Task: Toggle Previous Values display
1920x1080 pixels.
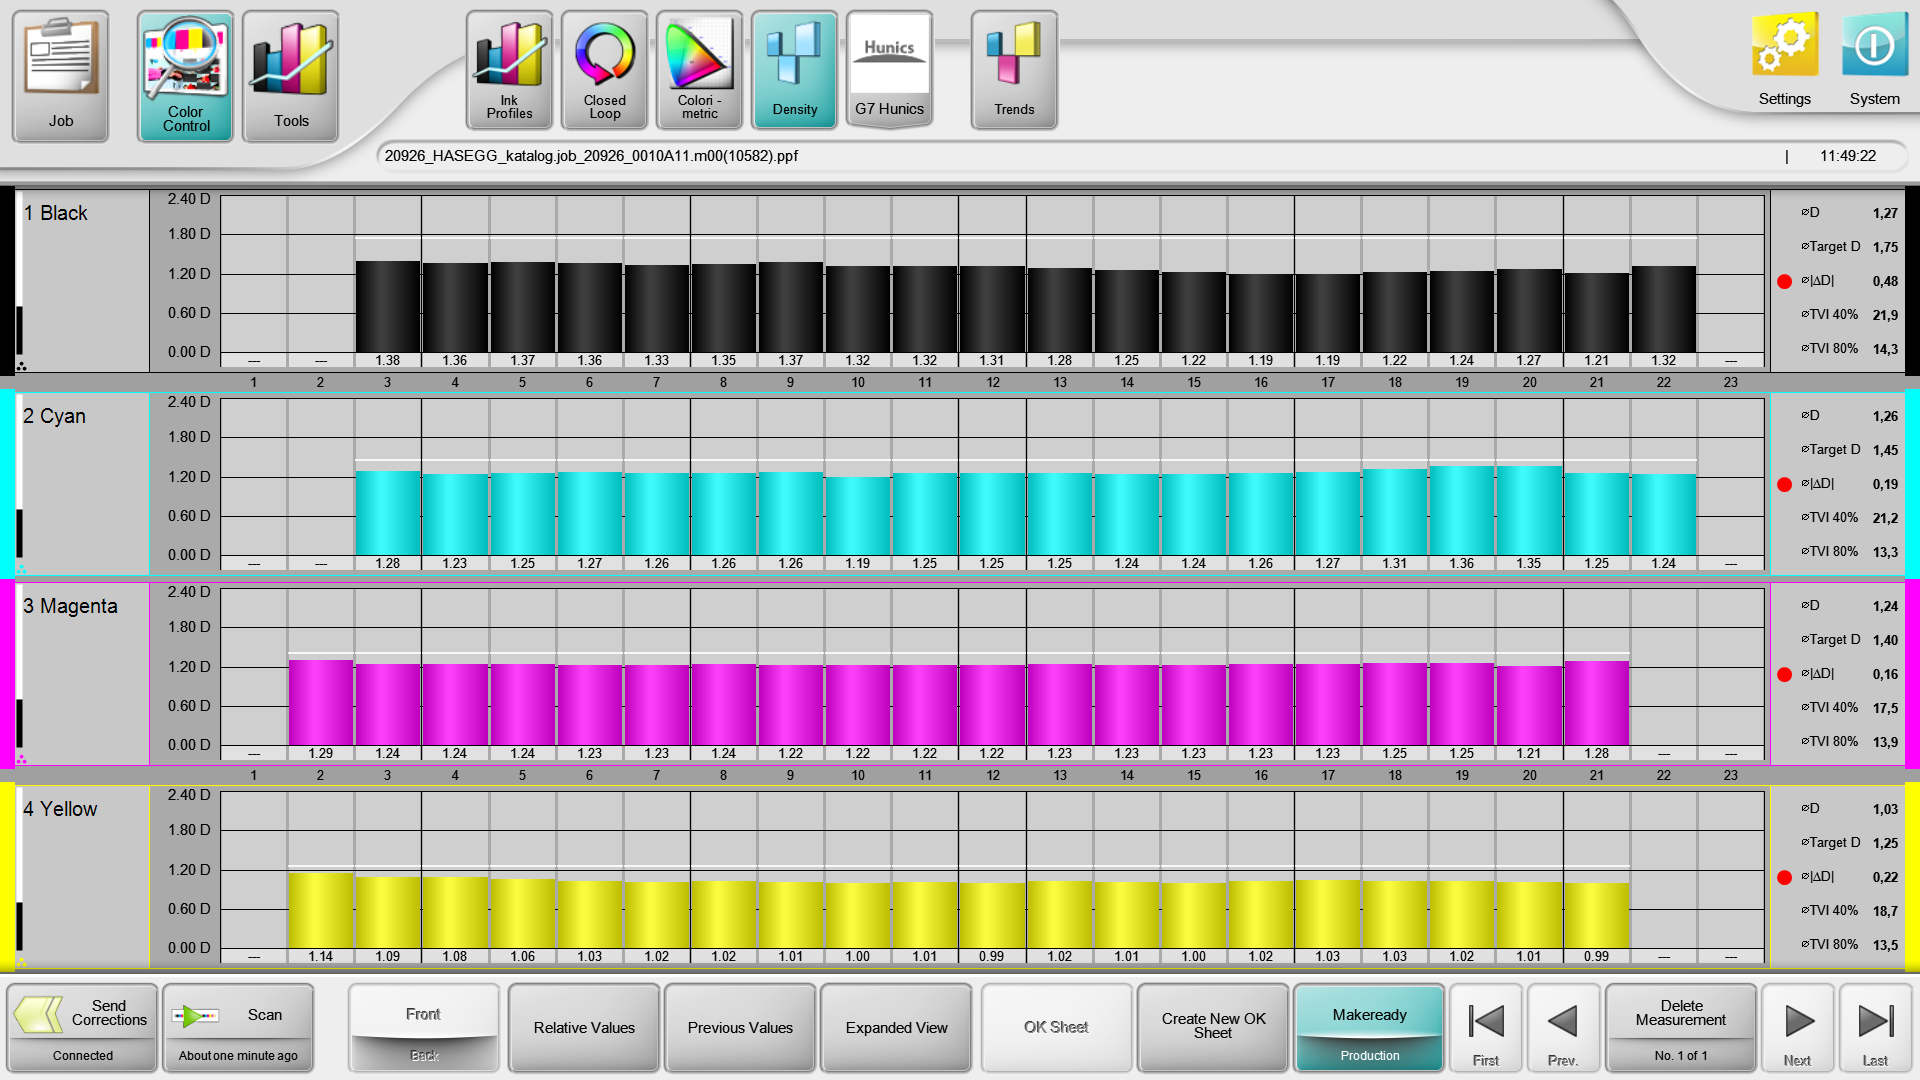Action: pyautogui.click(x=740, y=1028)
